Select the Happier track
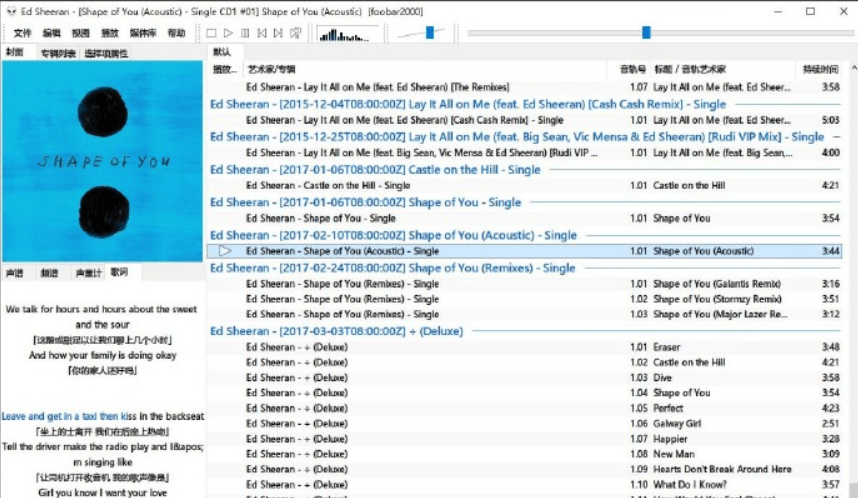The image size is (858, 498). 525,439
